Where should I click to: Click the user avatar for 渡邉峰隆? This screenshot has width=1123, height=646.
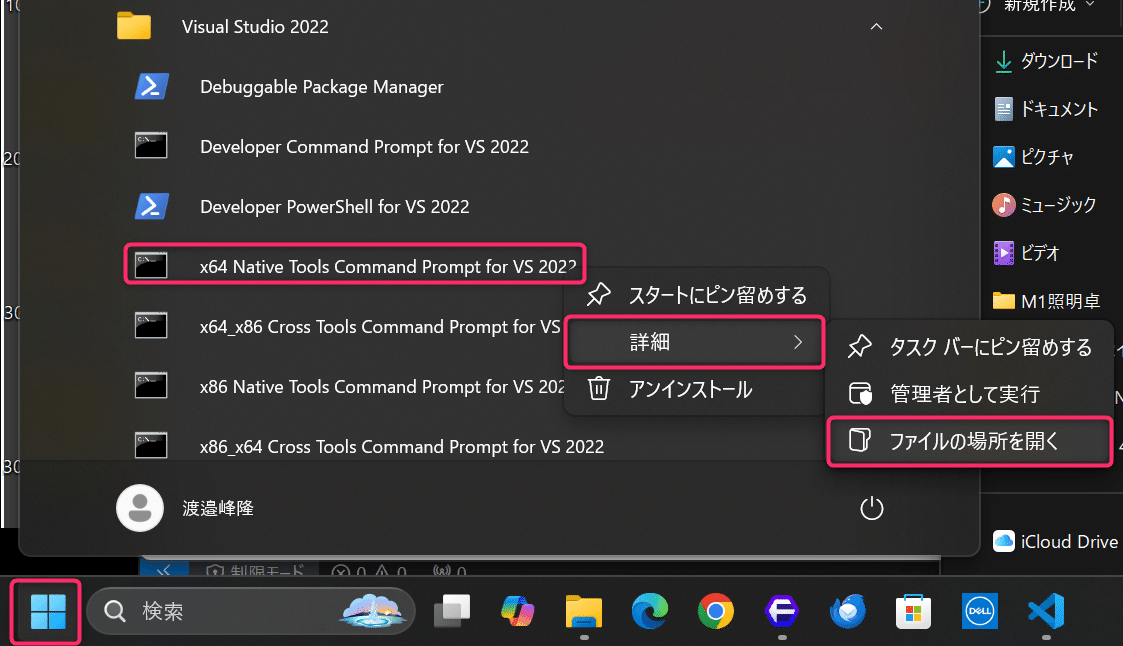point(140,508)
